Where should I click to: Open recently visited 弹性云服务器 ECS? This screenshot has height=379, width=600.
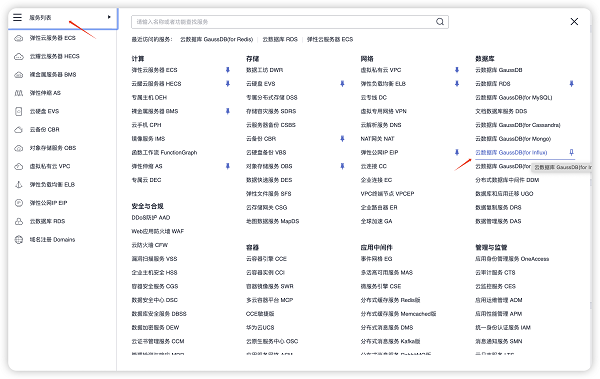(330, 39)
